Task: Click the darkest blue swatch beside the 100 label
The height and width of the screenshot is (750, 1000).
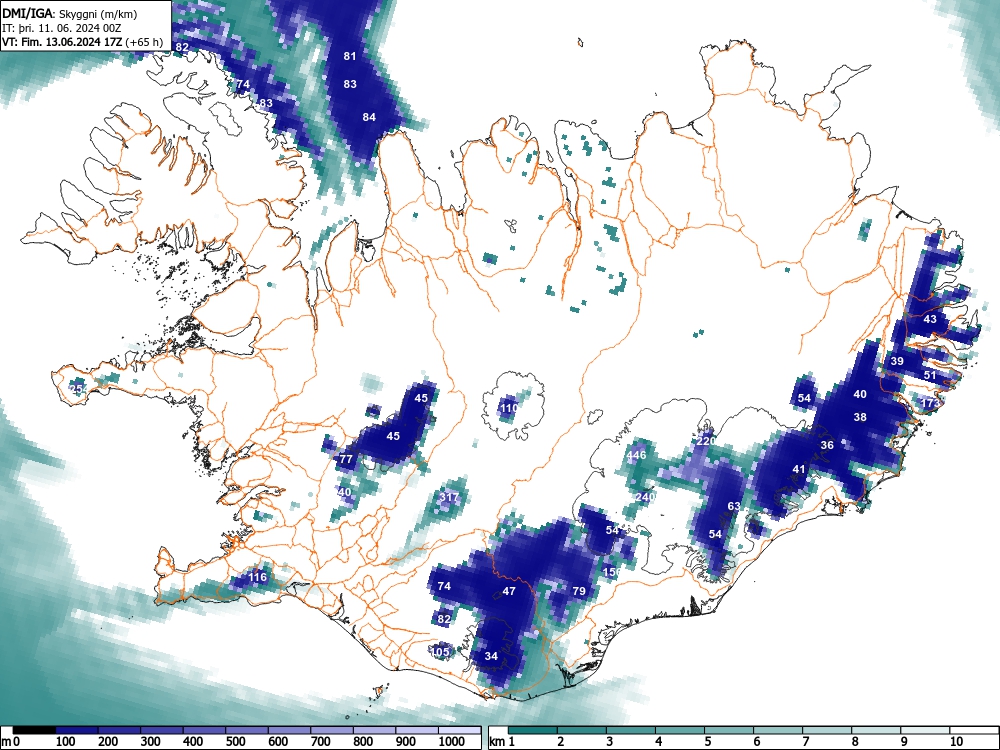Action: [77, 730]
